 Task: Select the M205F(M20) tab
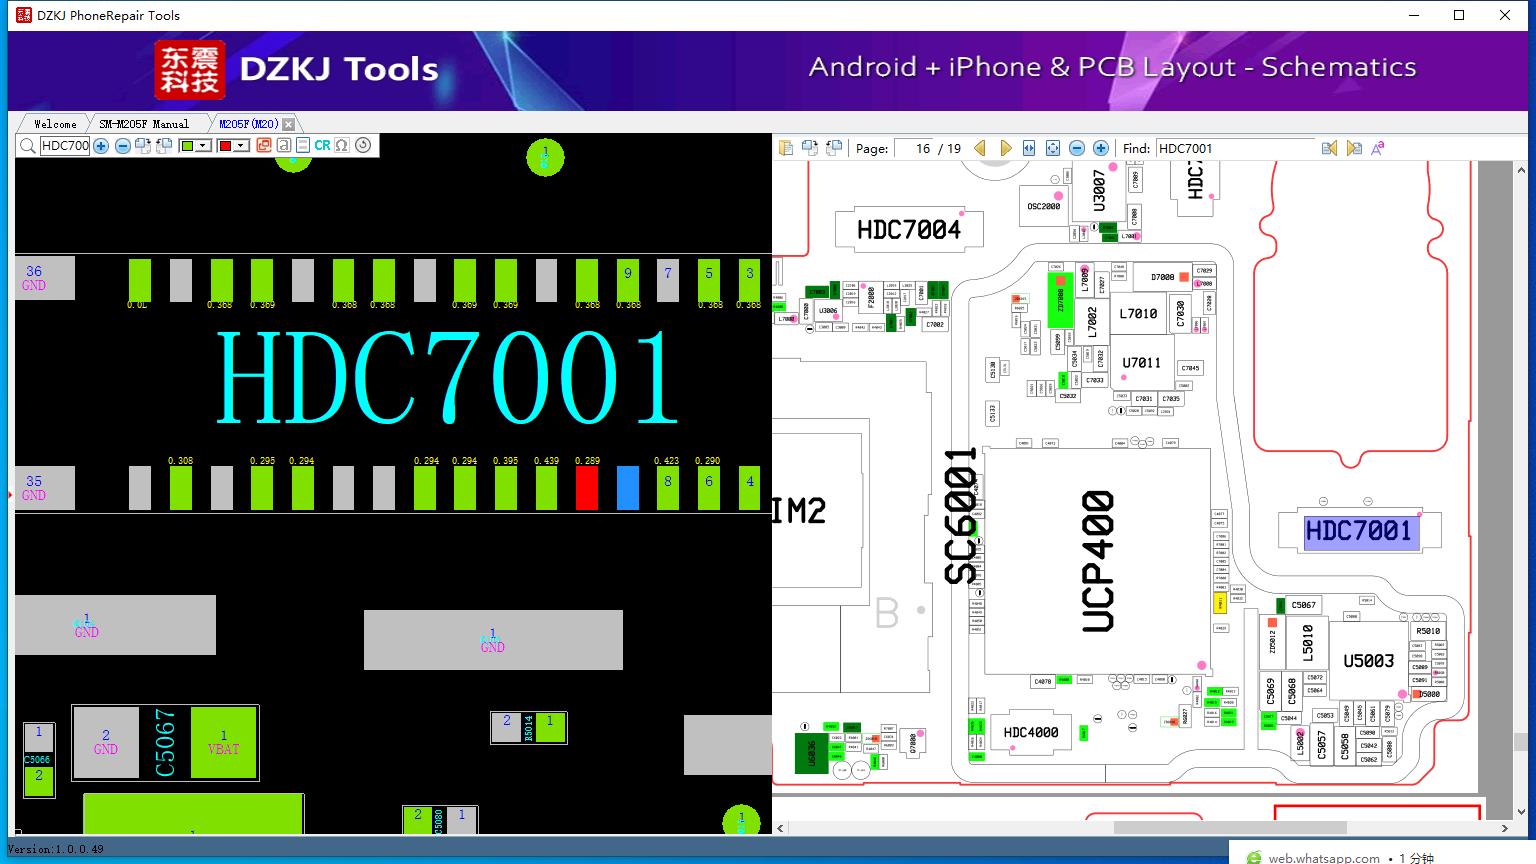point(249,124)
